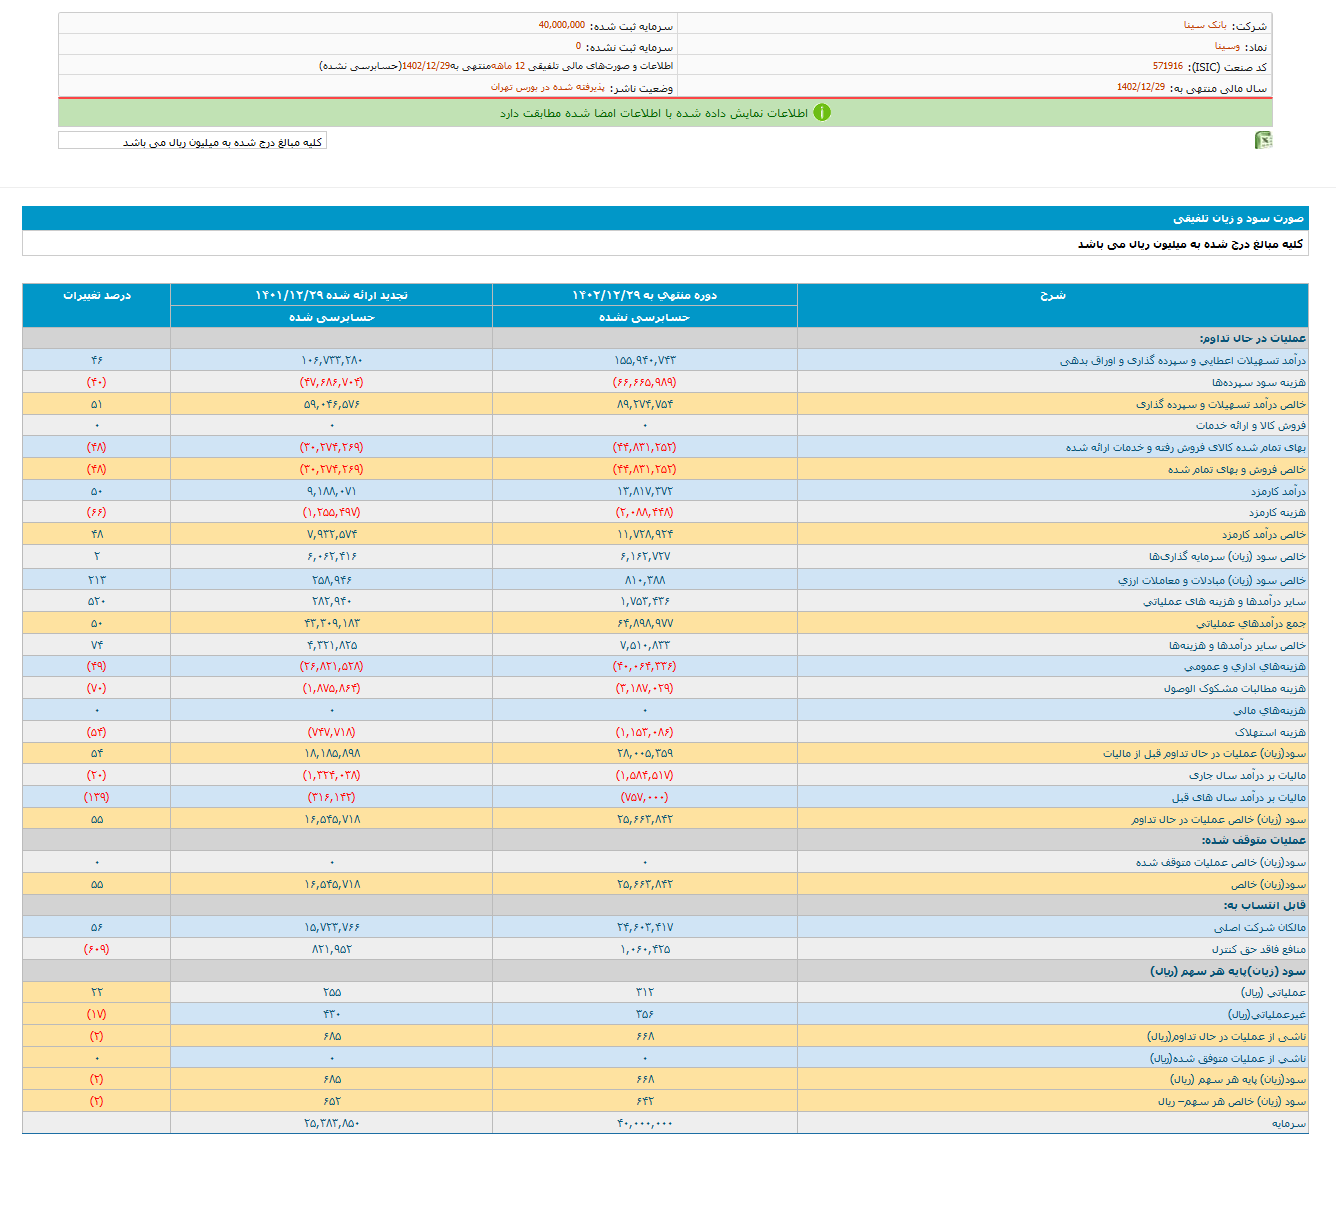Click the درصد تغییرات column header

(x=96, y=296)
